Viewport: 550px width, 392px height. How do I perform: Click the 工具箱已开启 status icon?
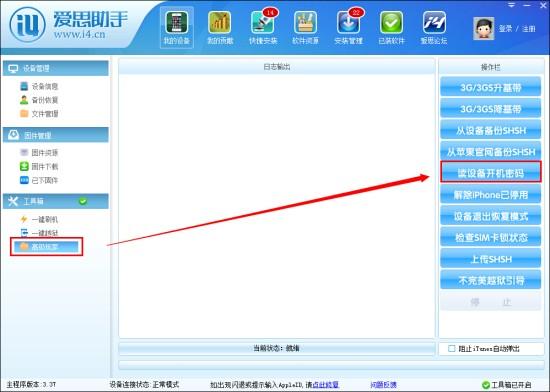[x=486, y=385]
